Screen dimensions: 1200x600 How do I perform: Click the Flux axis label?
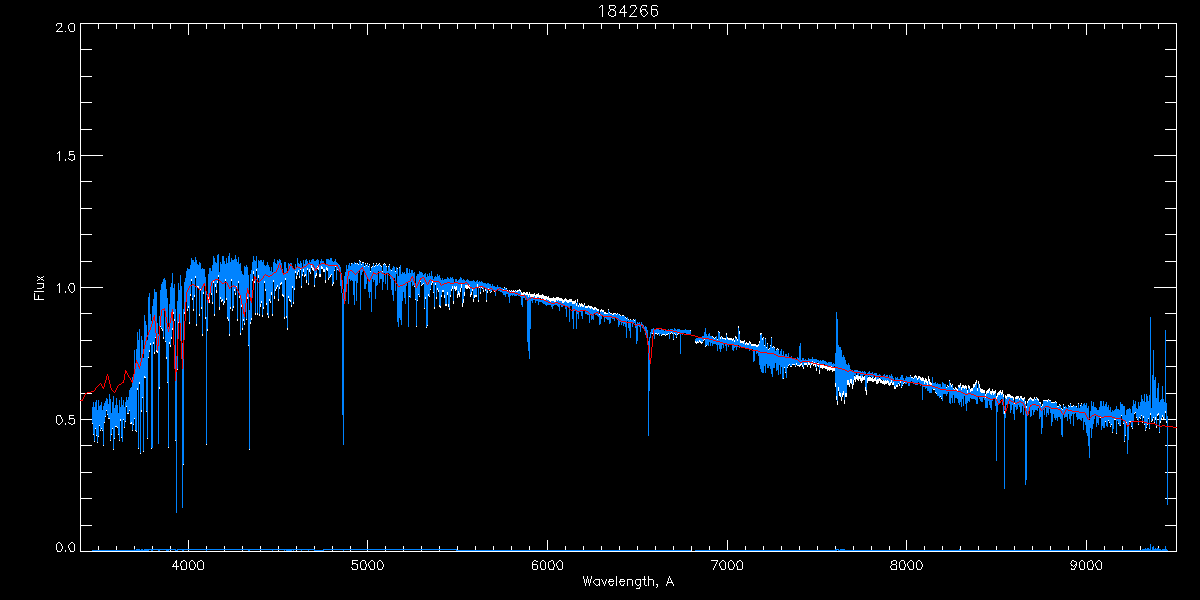(x=40, y=288)
